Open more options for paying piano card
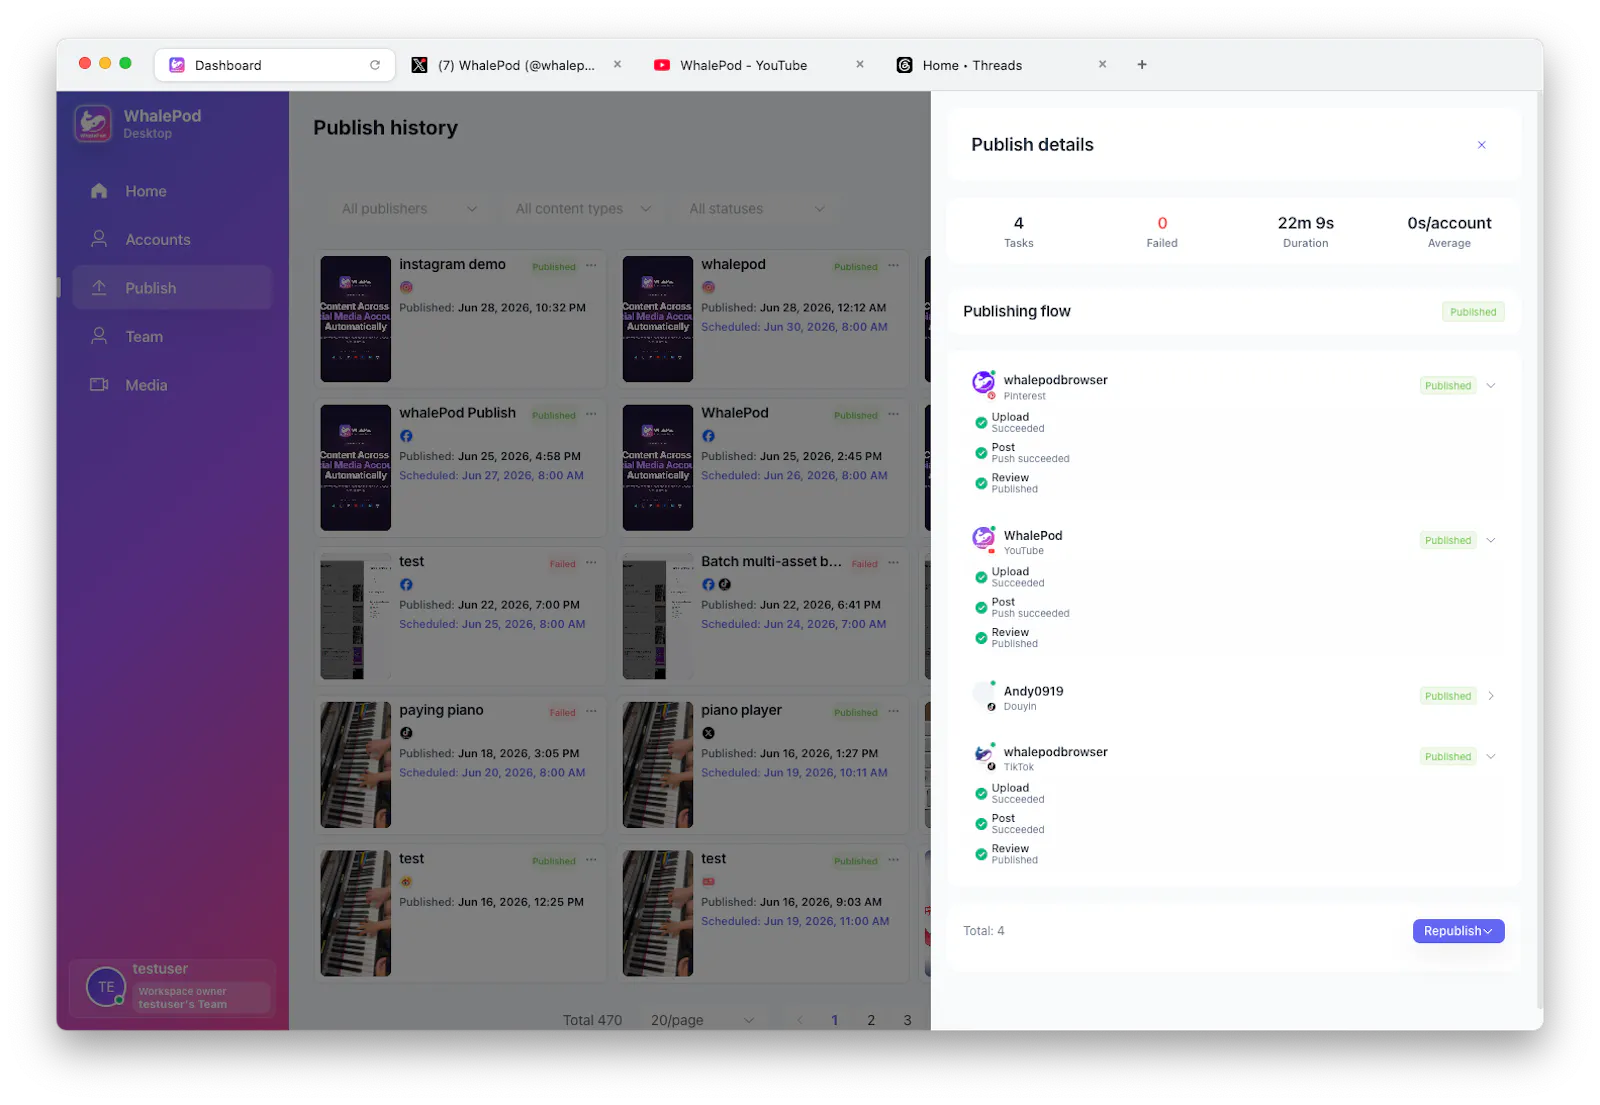1600x1105 pixels. [x=591, y=712]
